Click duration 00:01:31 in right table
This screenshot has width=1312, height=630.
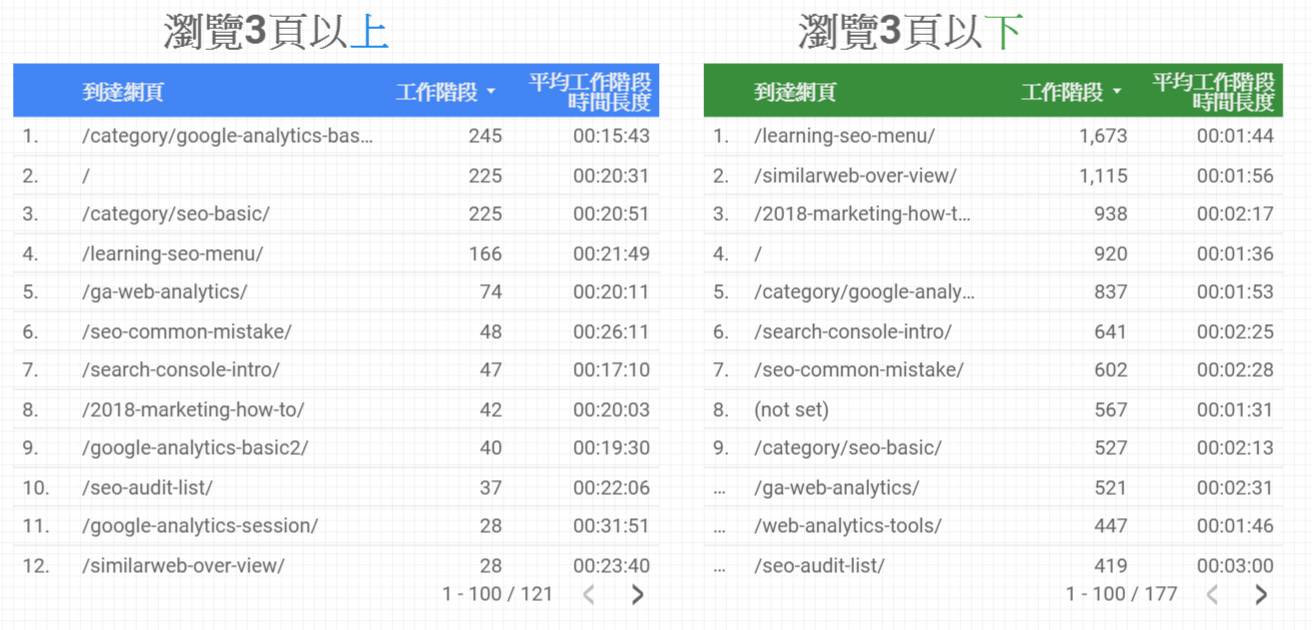[x=1235, y=410]
